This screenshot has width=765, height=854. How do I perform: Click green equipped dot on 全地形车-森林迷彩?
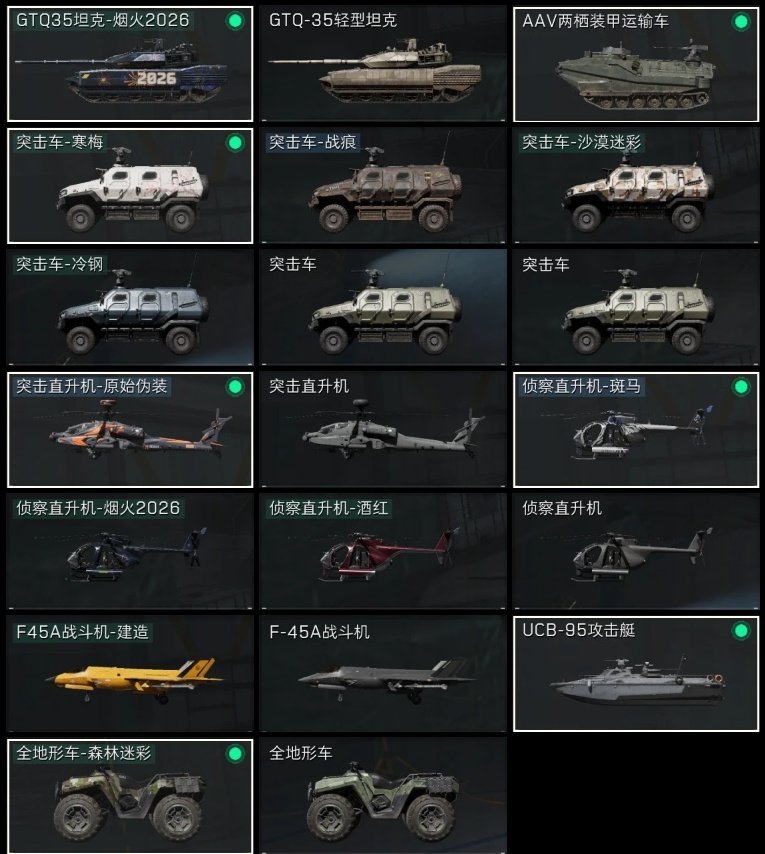tap(235, 754)
